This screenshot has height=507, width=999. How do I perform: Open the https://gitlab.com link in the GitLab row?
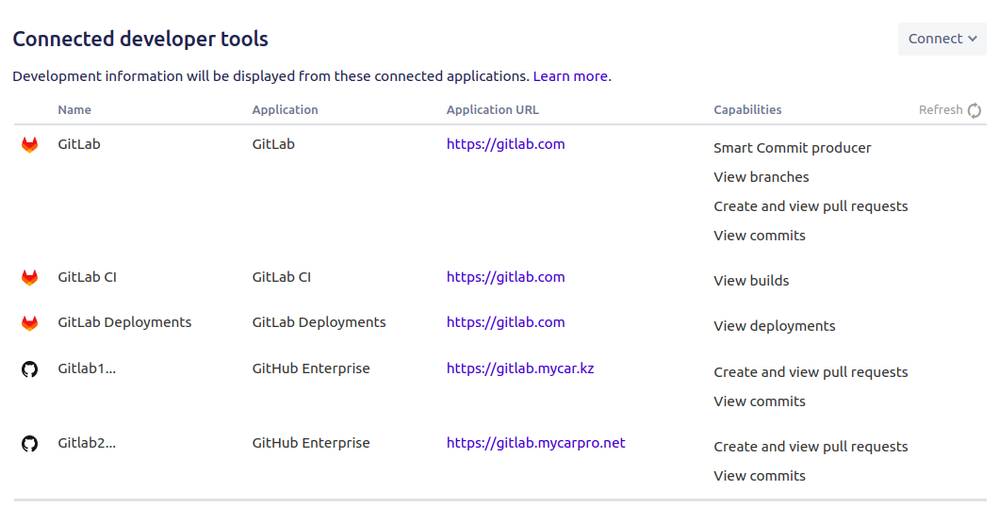click(x=505, y=144)
